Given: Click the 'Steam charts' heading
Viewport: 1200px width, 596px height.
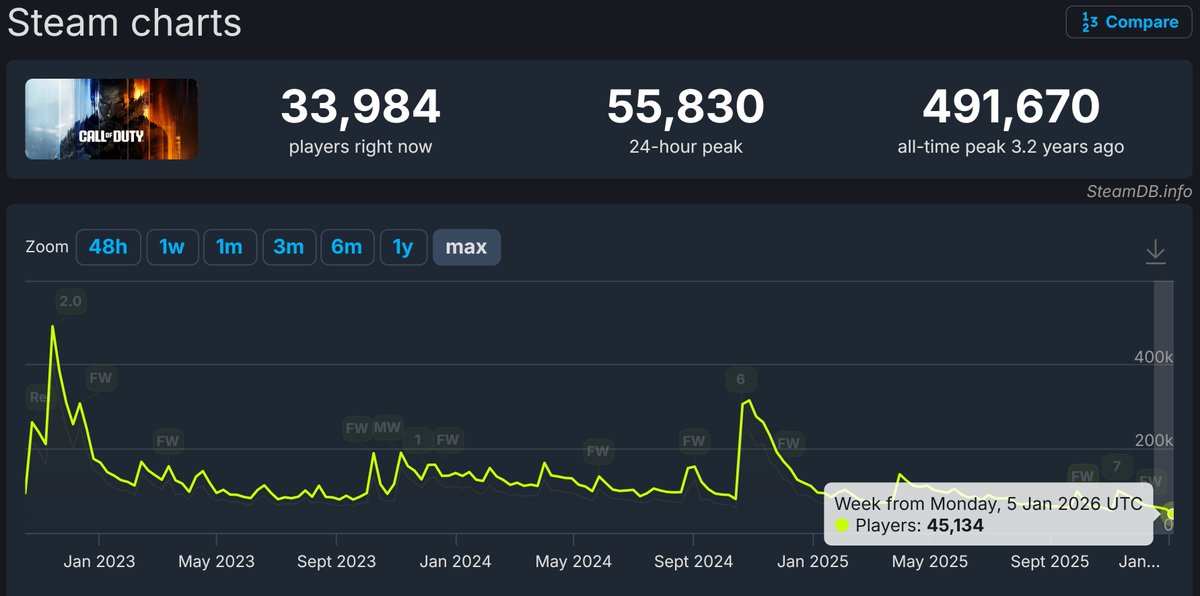Looking at the screenshot, I should 125,22.
